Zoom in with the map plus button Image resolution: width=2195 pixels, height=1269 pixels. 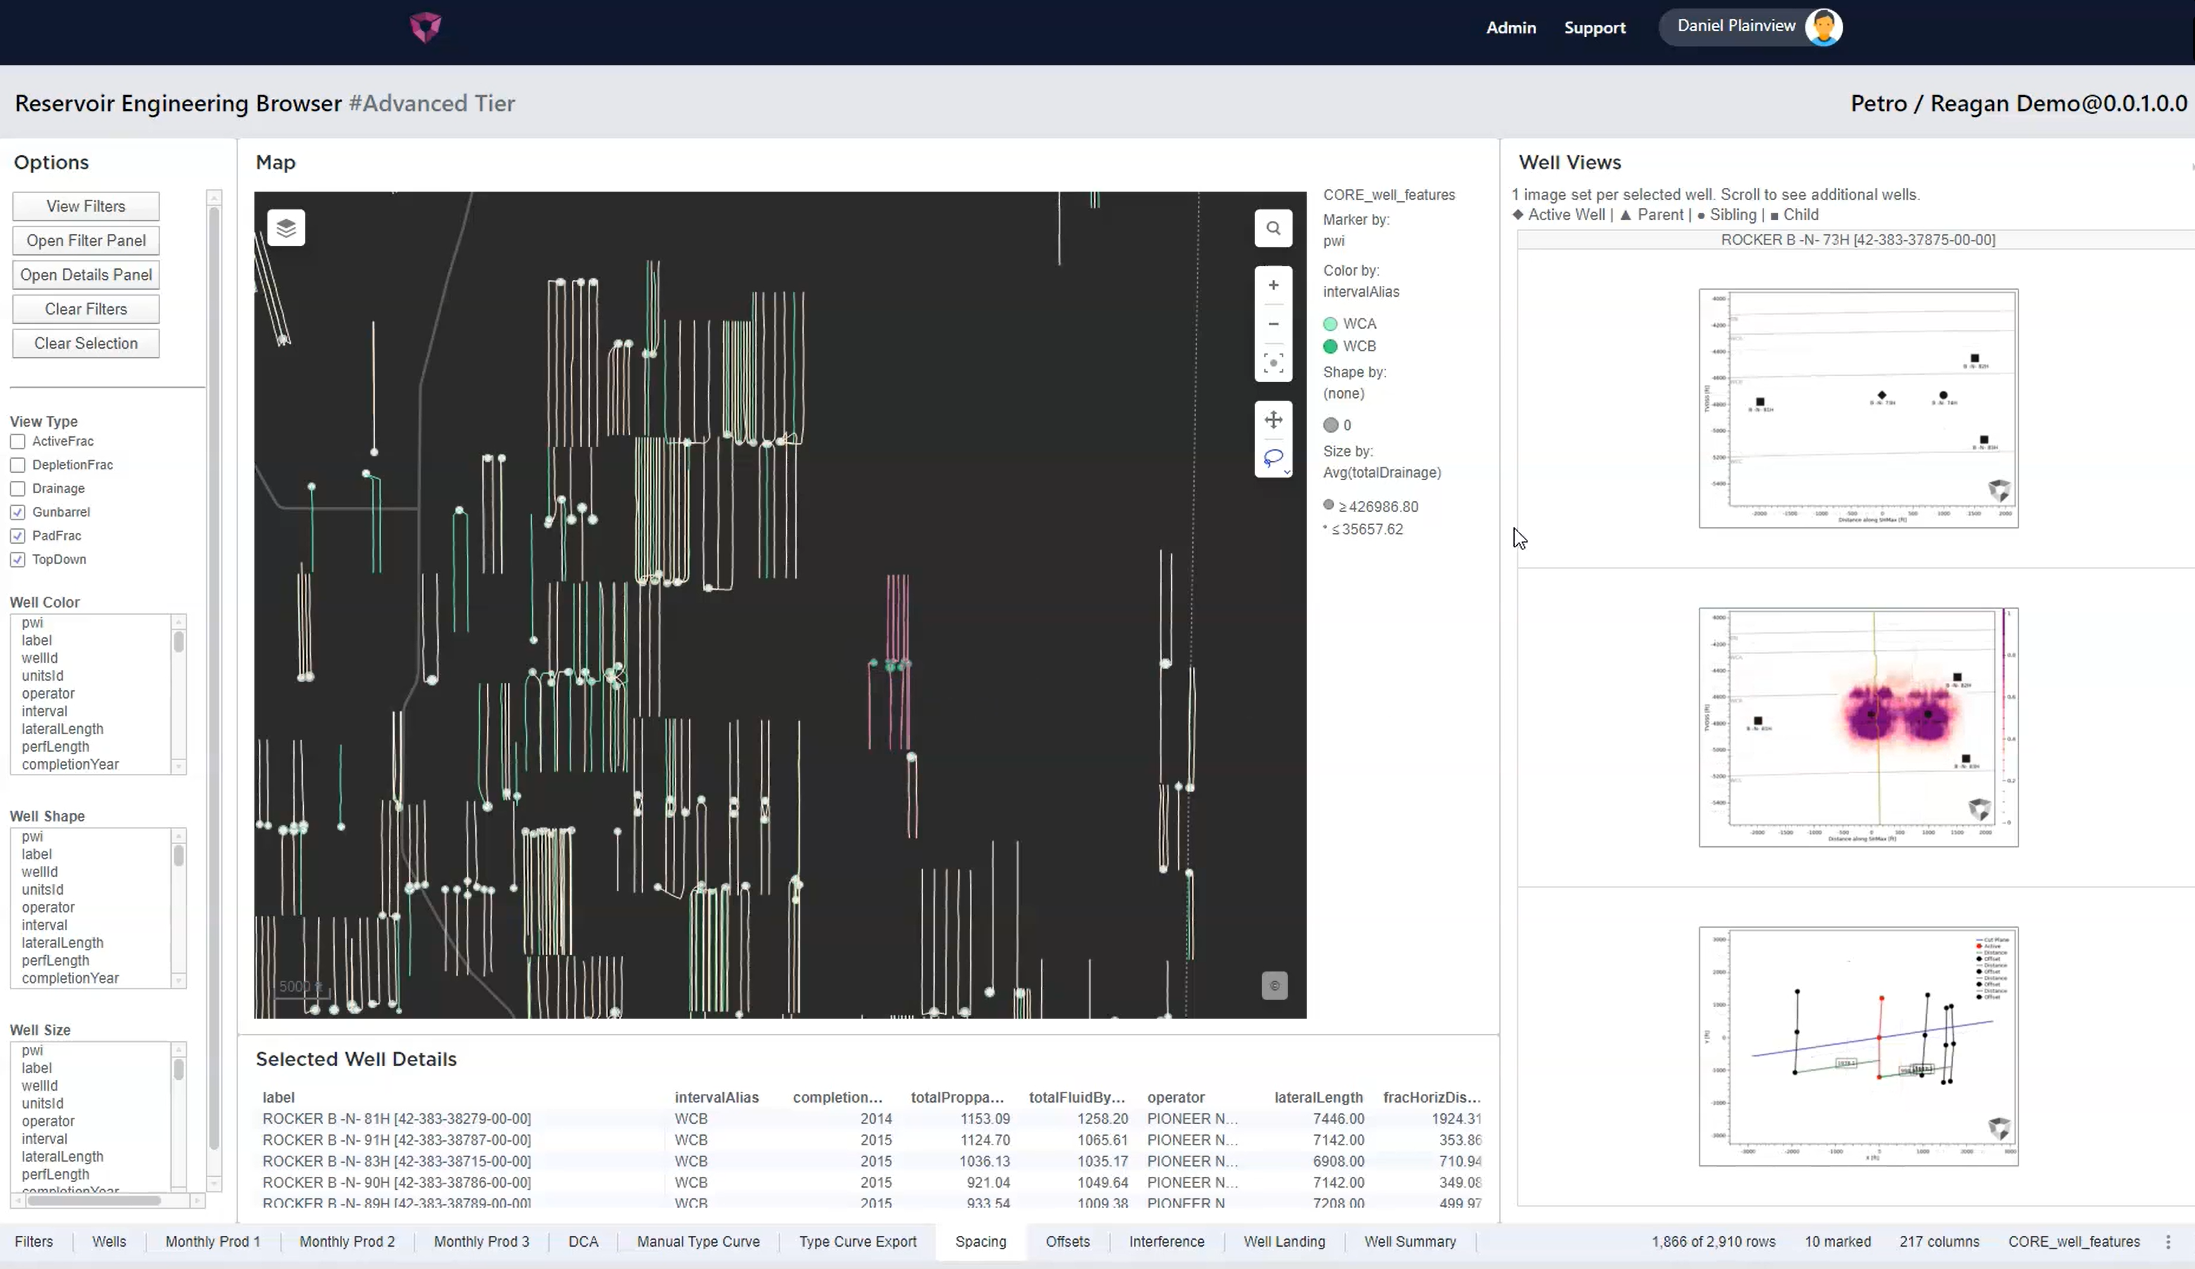(1273, 286)
